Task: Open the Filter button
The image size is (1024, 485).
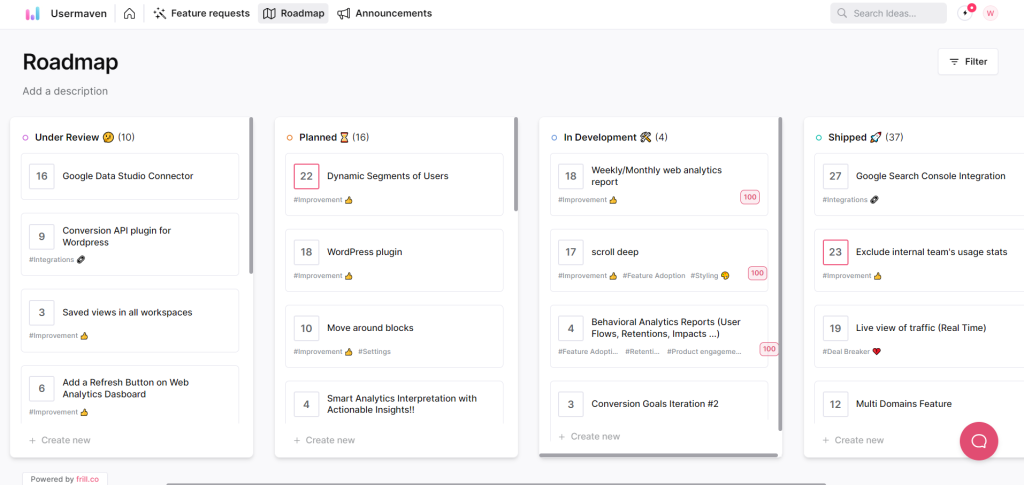Action: click(968, 61)
